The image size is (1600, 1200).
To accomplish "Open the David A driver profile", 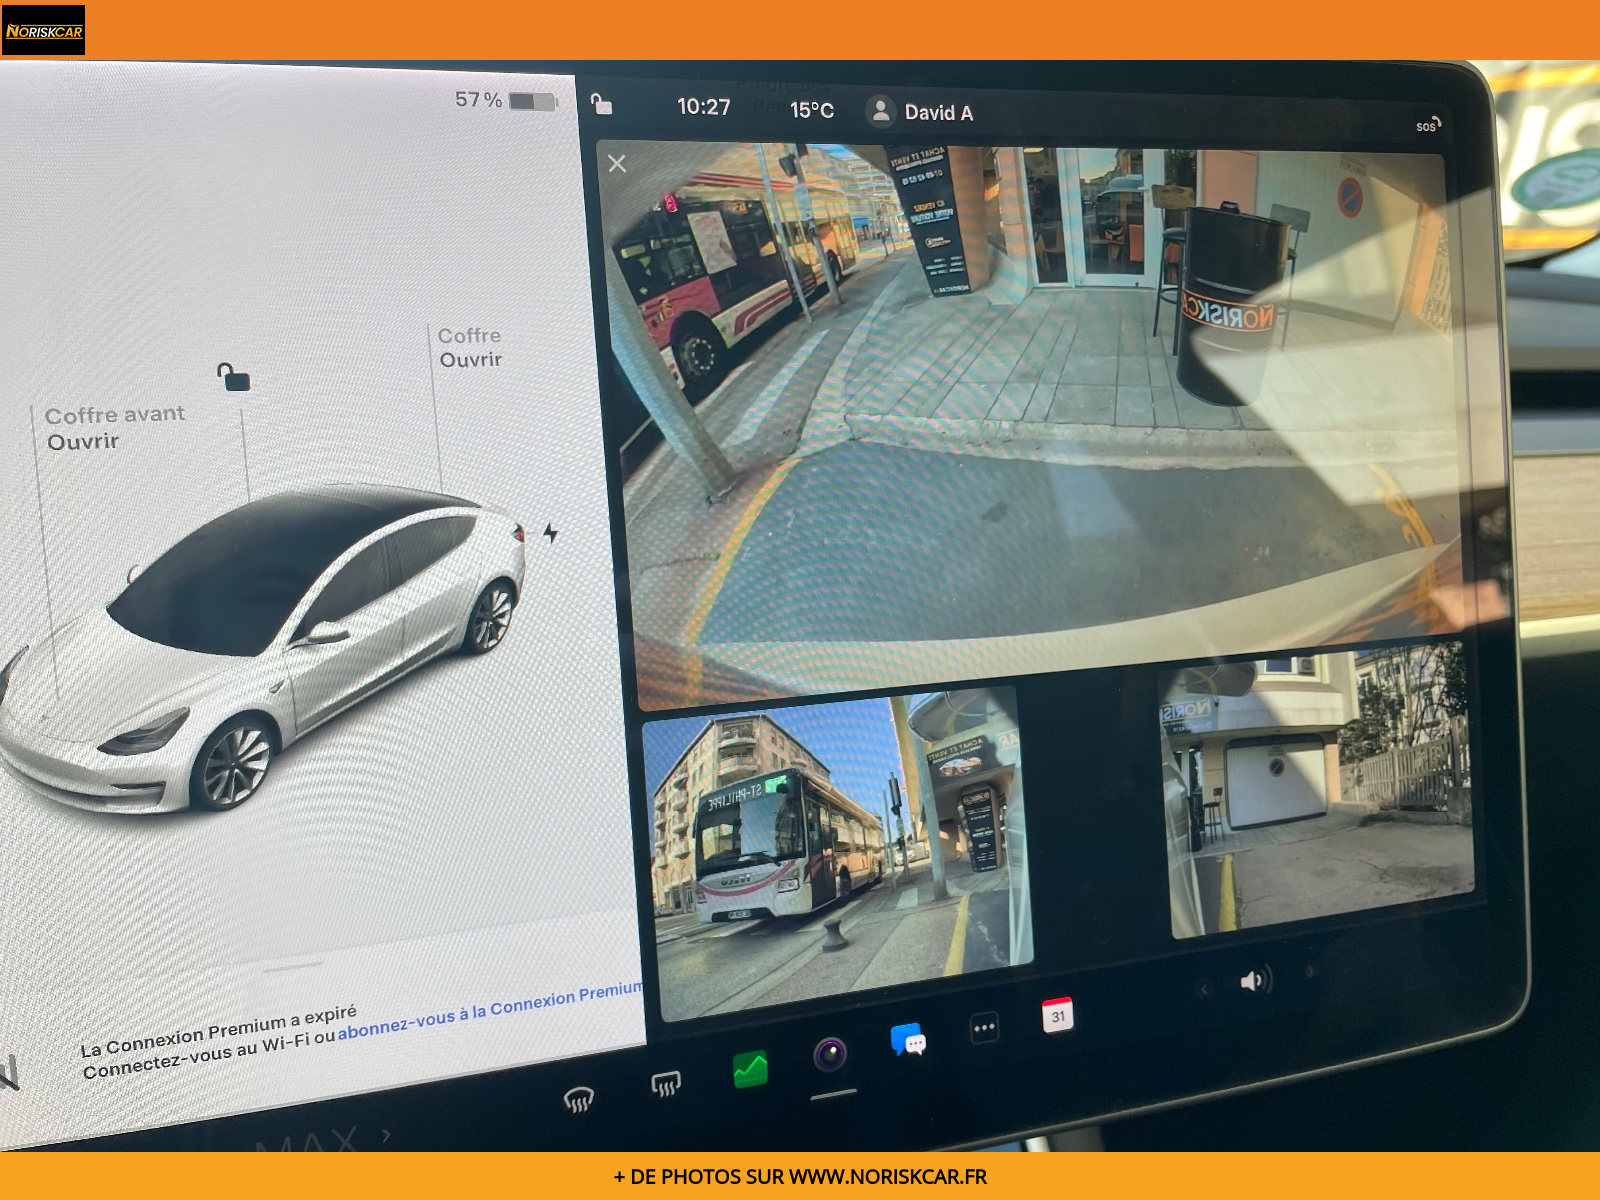I will pyautogui.click(x=920, y=111).
